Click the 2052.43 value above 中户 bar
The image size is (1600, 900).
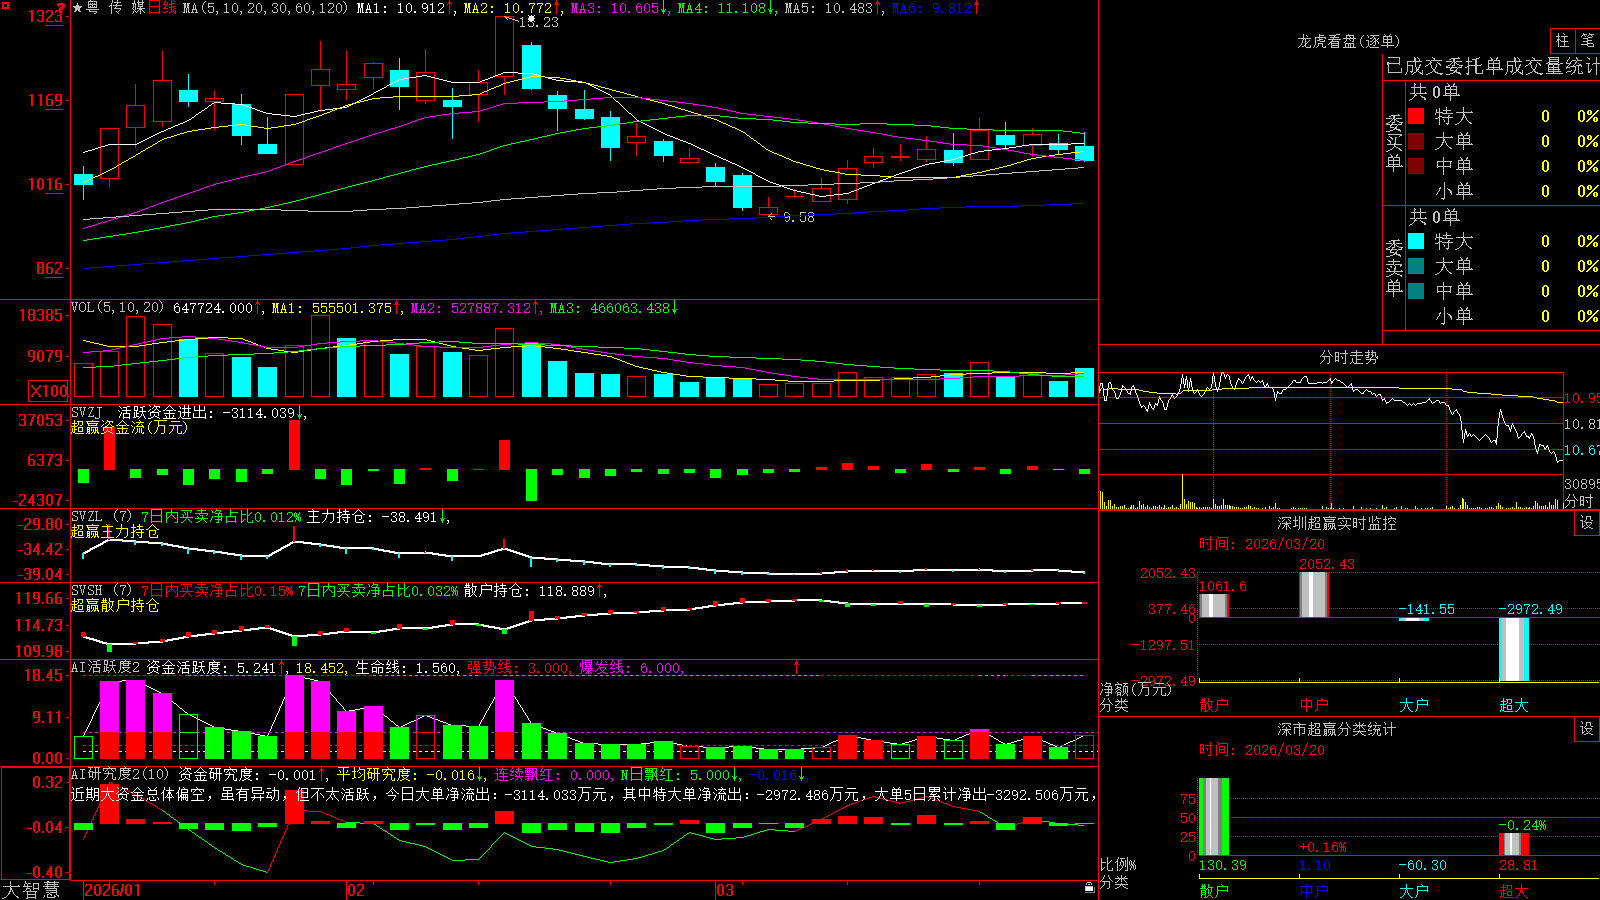1327,564
